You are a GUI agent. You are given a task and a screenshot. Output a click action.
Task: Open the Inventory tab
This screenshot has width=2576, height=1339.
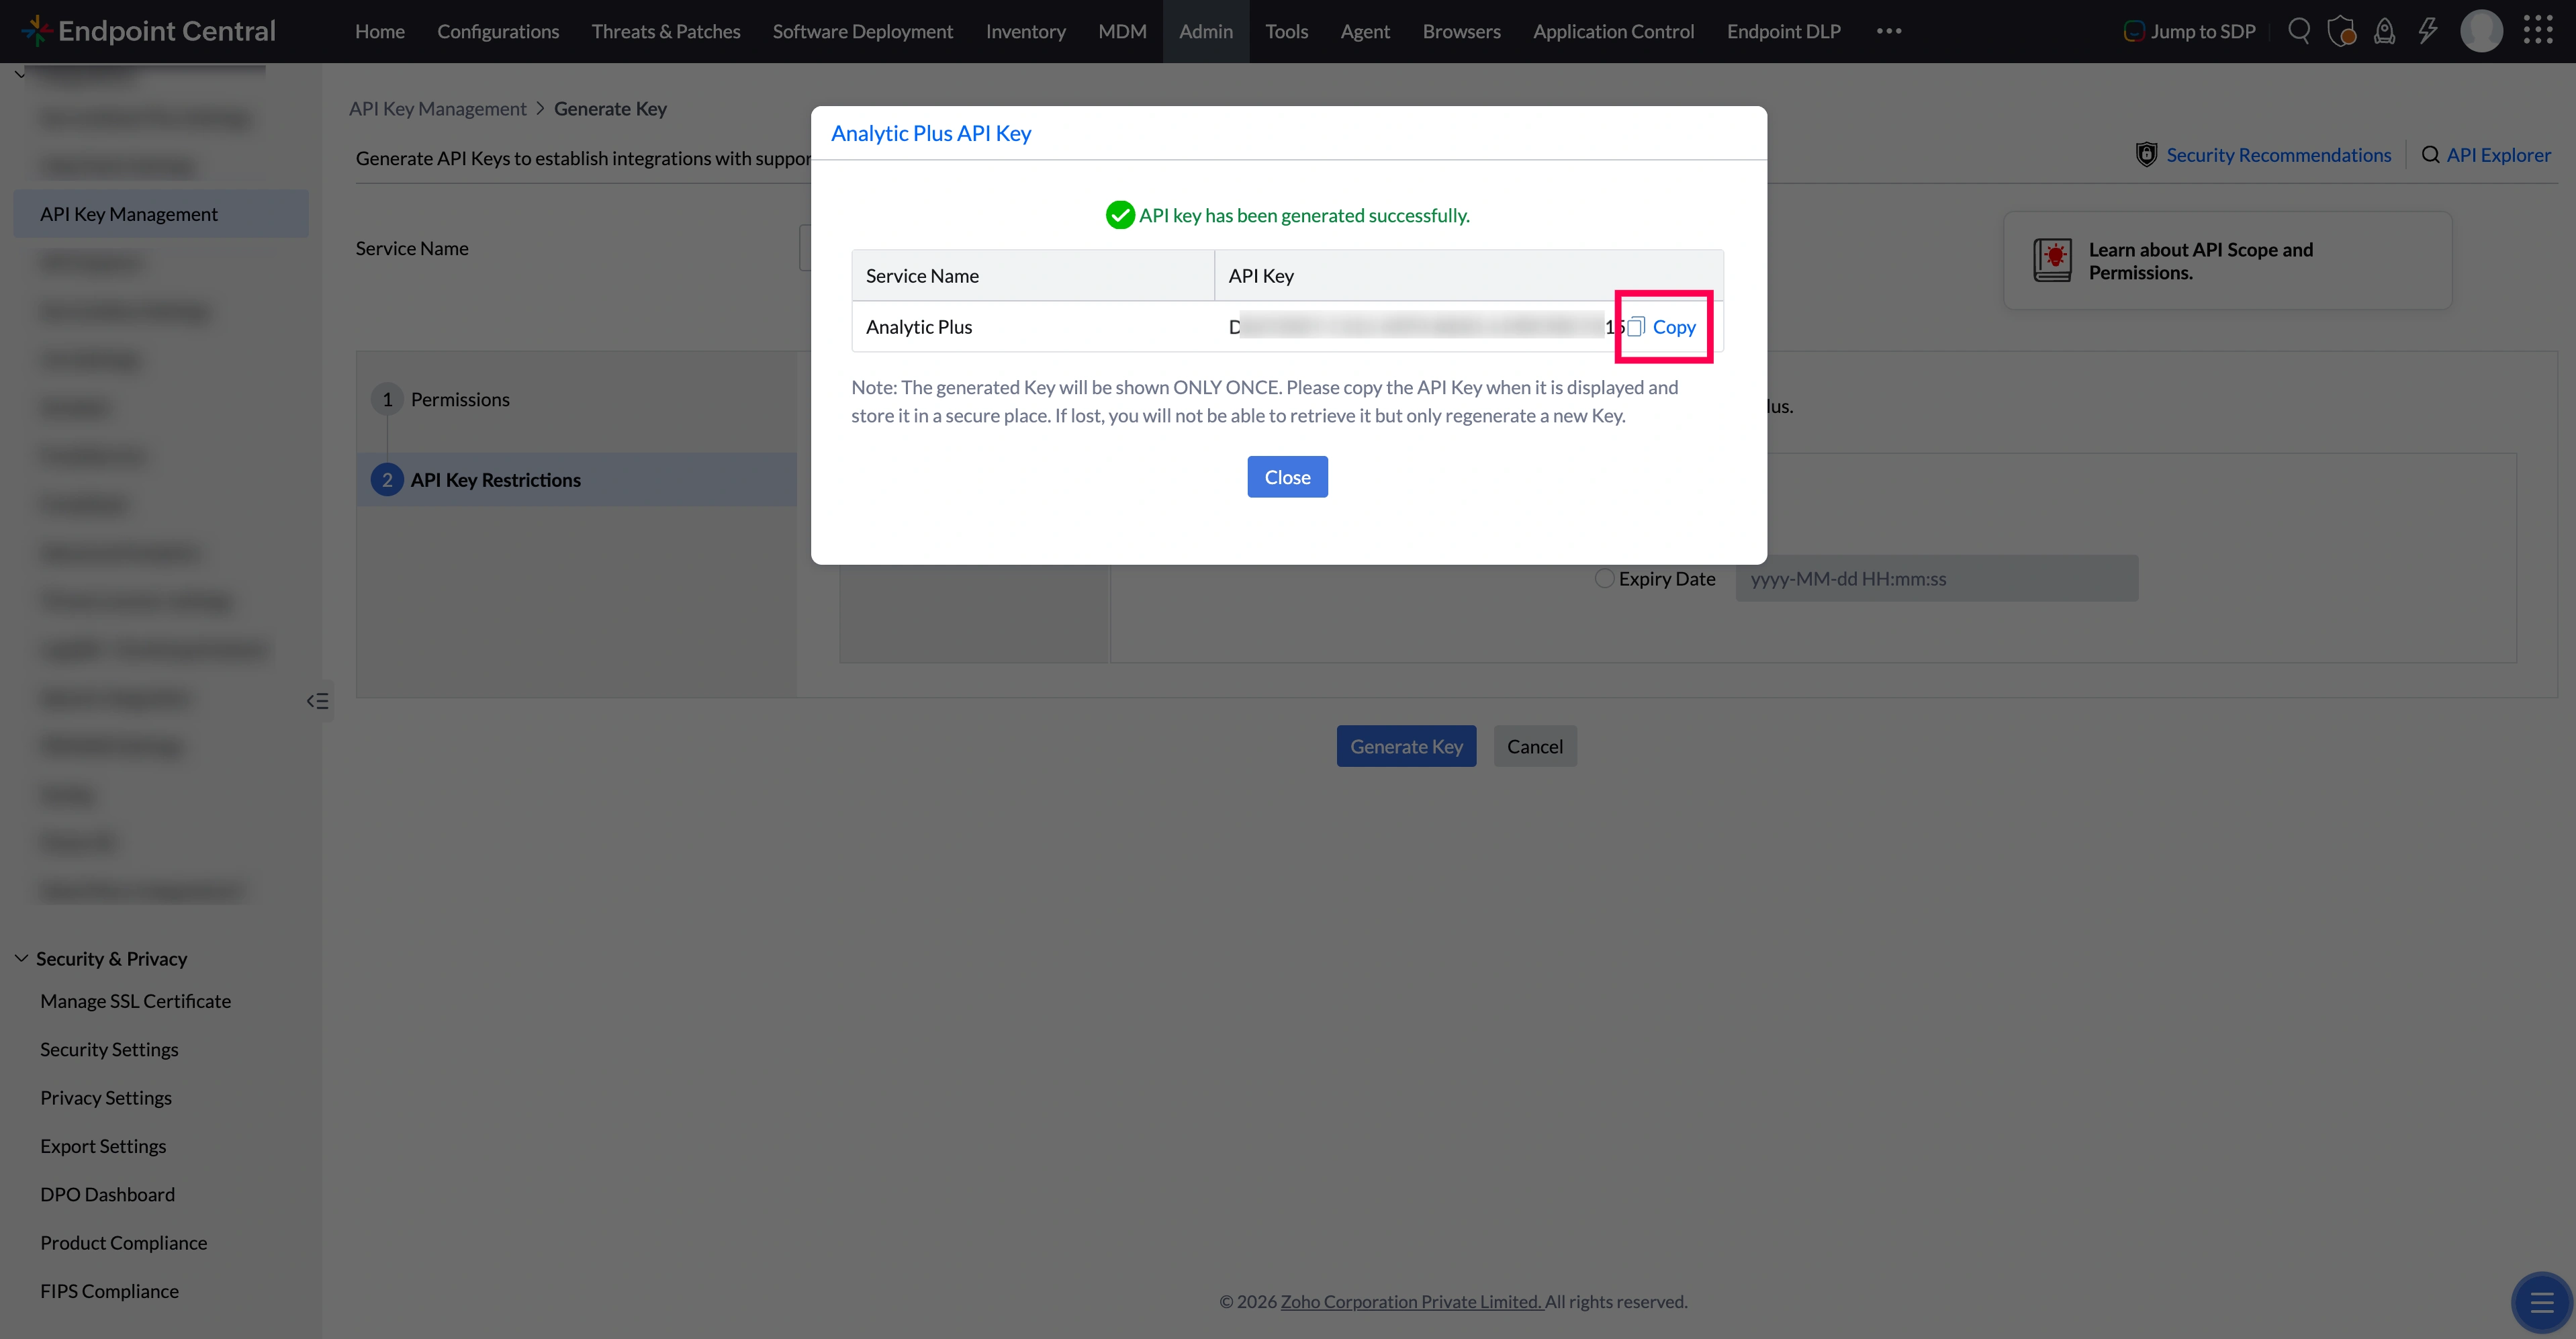(x=1026, y=31)
